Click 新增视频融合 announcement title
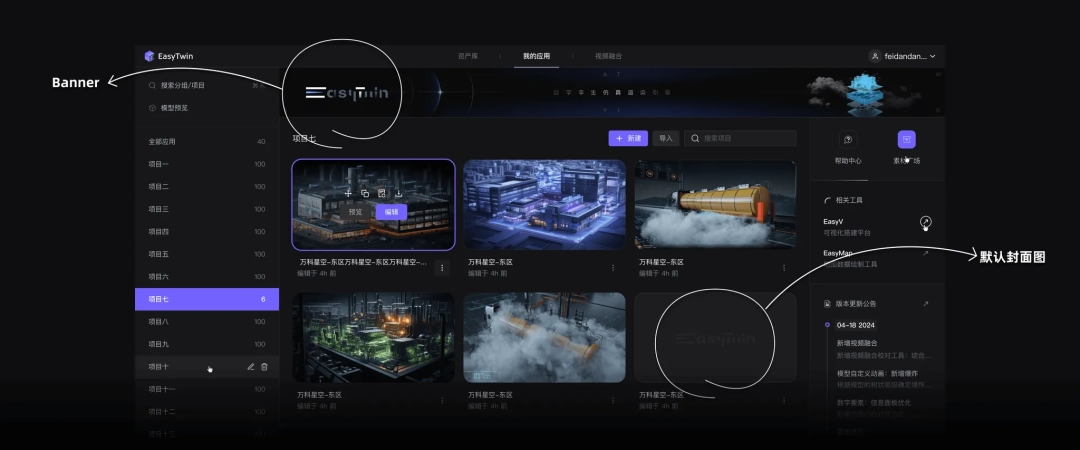 [x=857, y=343]
